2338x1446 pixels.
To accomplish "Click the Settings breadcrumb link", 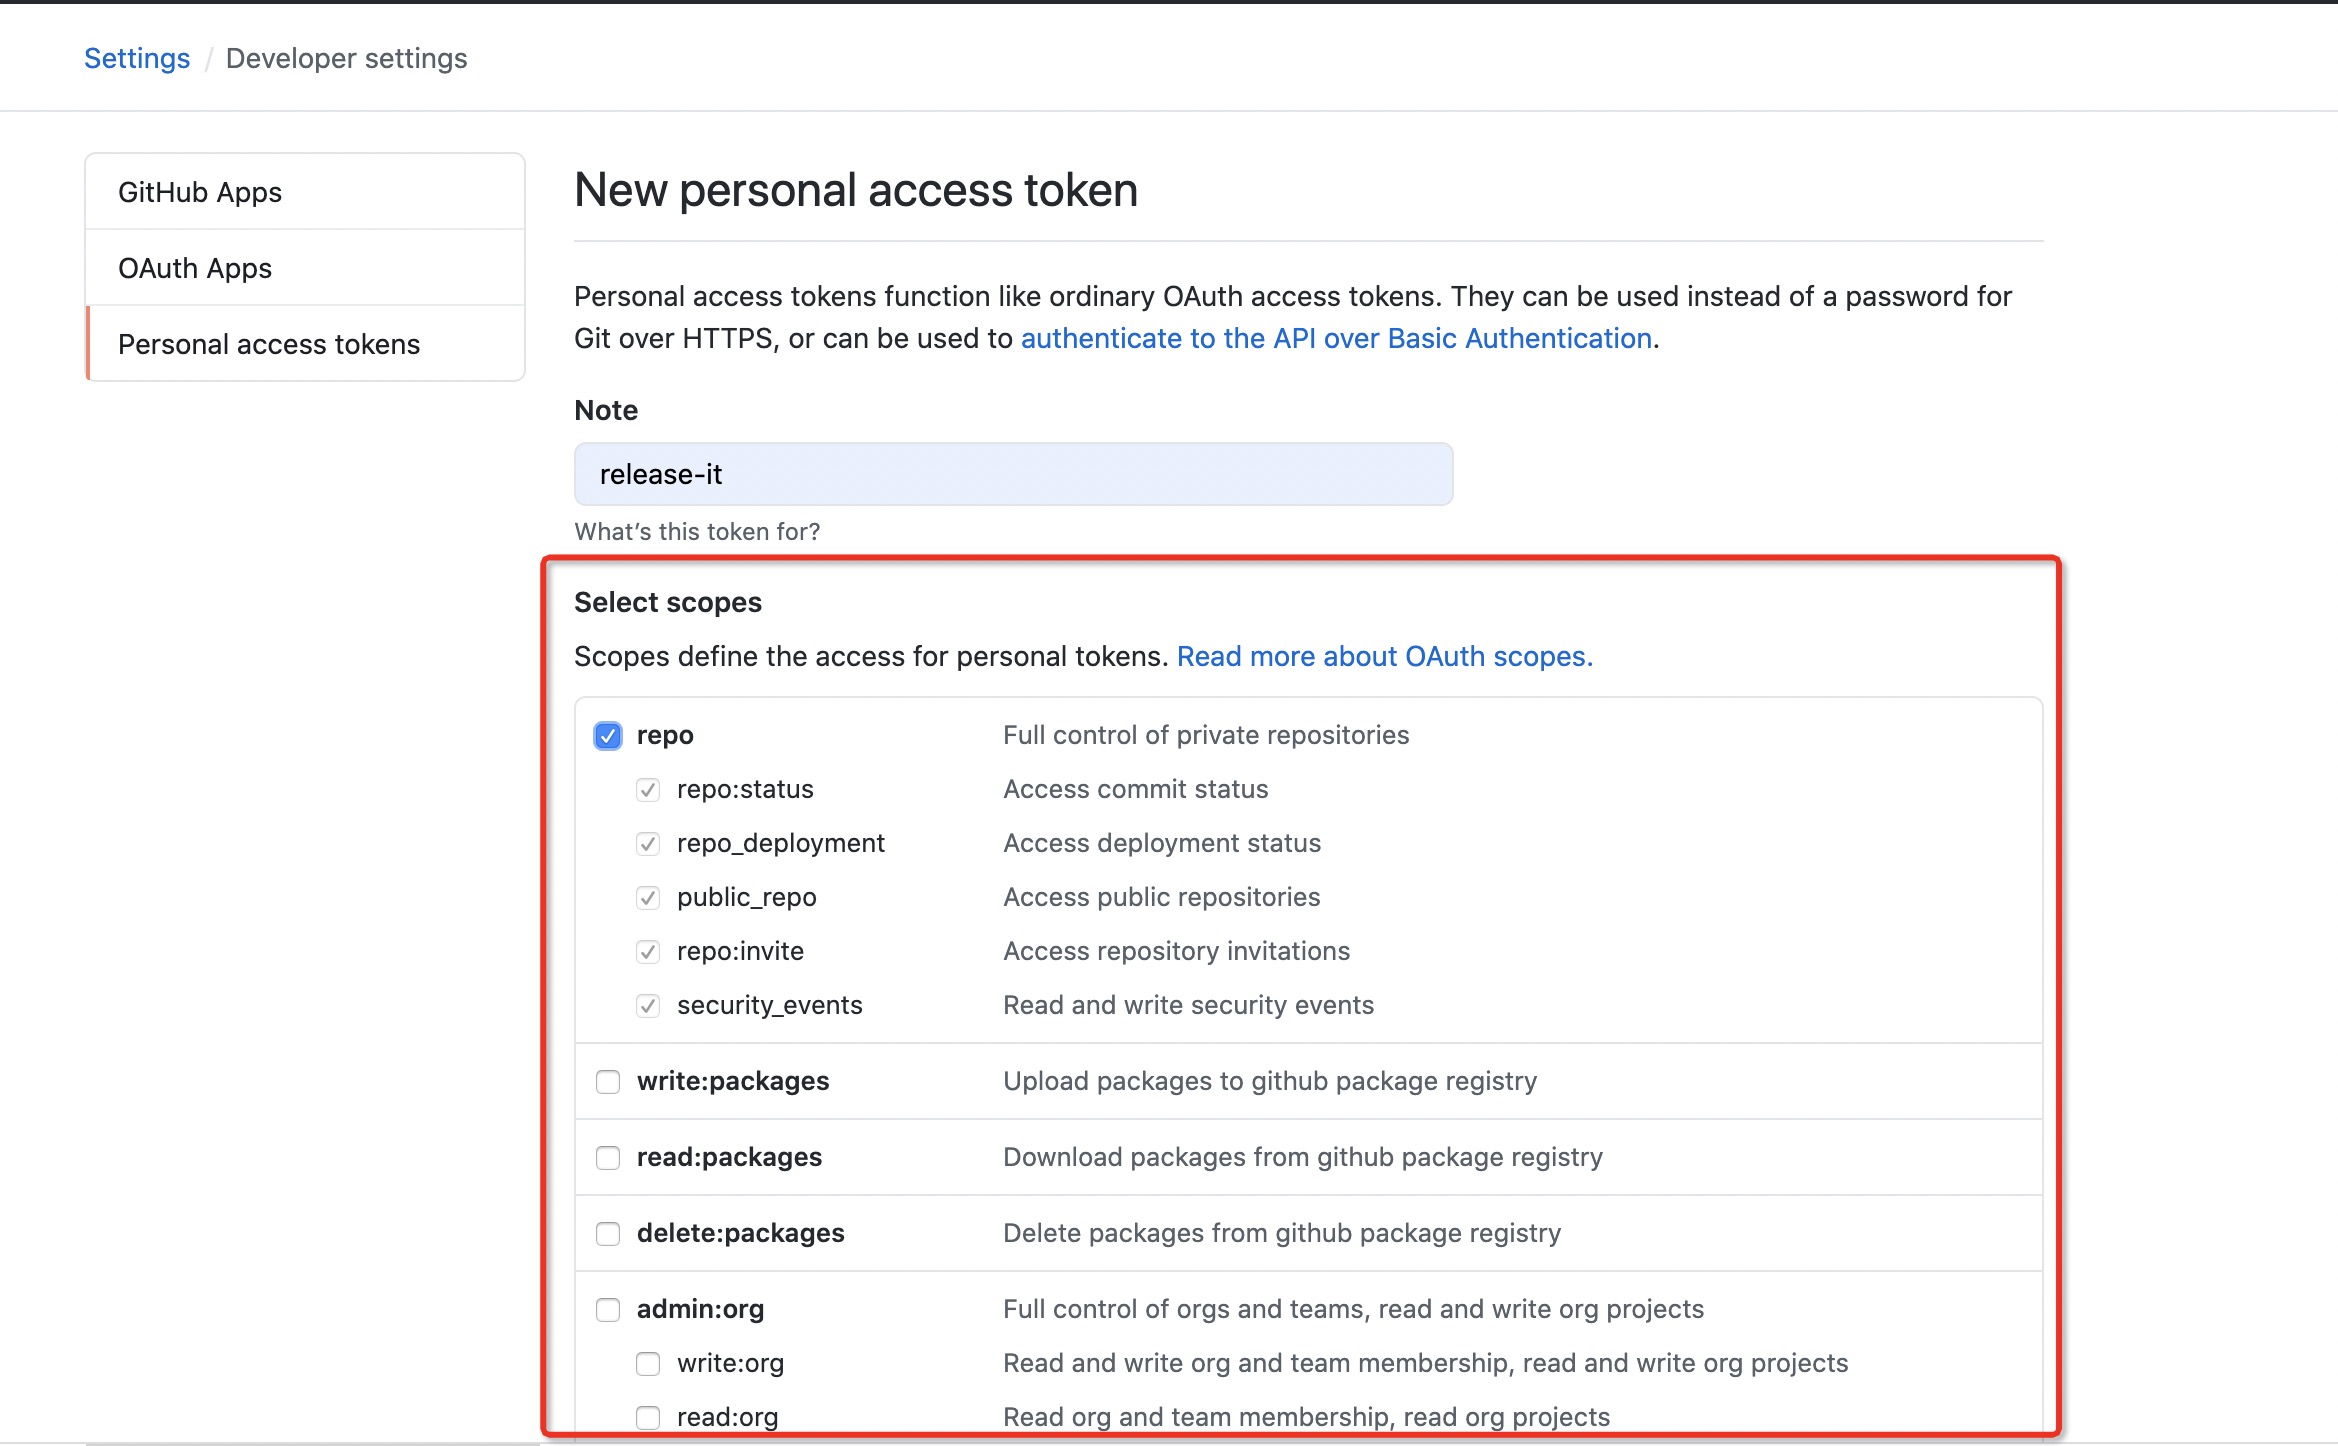I will pyautogui.click(x=137, y=58).
